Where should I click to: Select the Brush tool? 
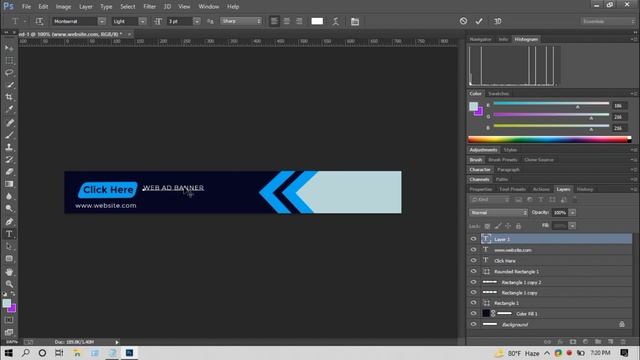[9, 135]
